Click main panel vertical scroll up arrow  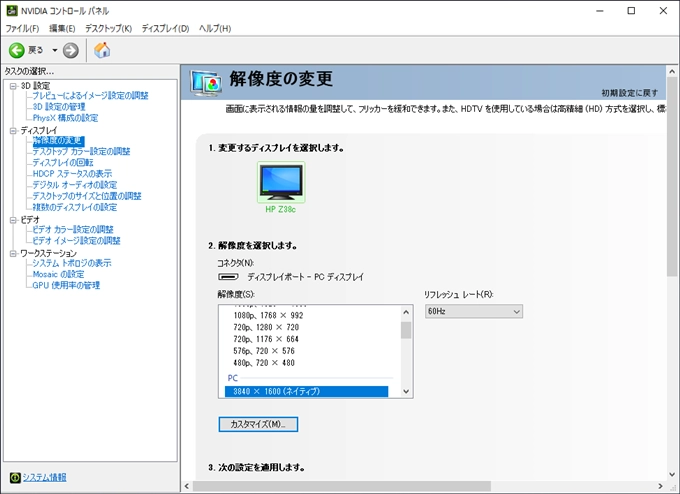(x=673, y=71)
